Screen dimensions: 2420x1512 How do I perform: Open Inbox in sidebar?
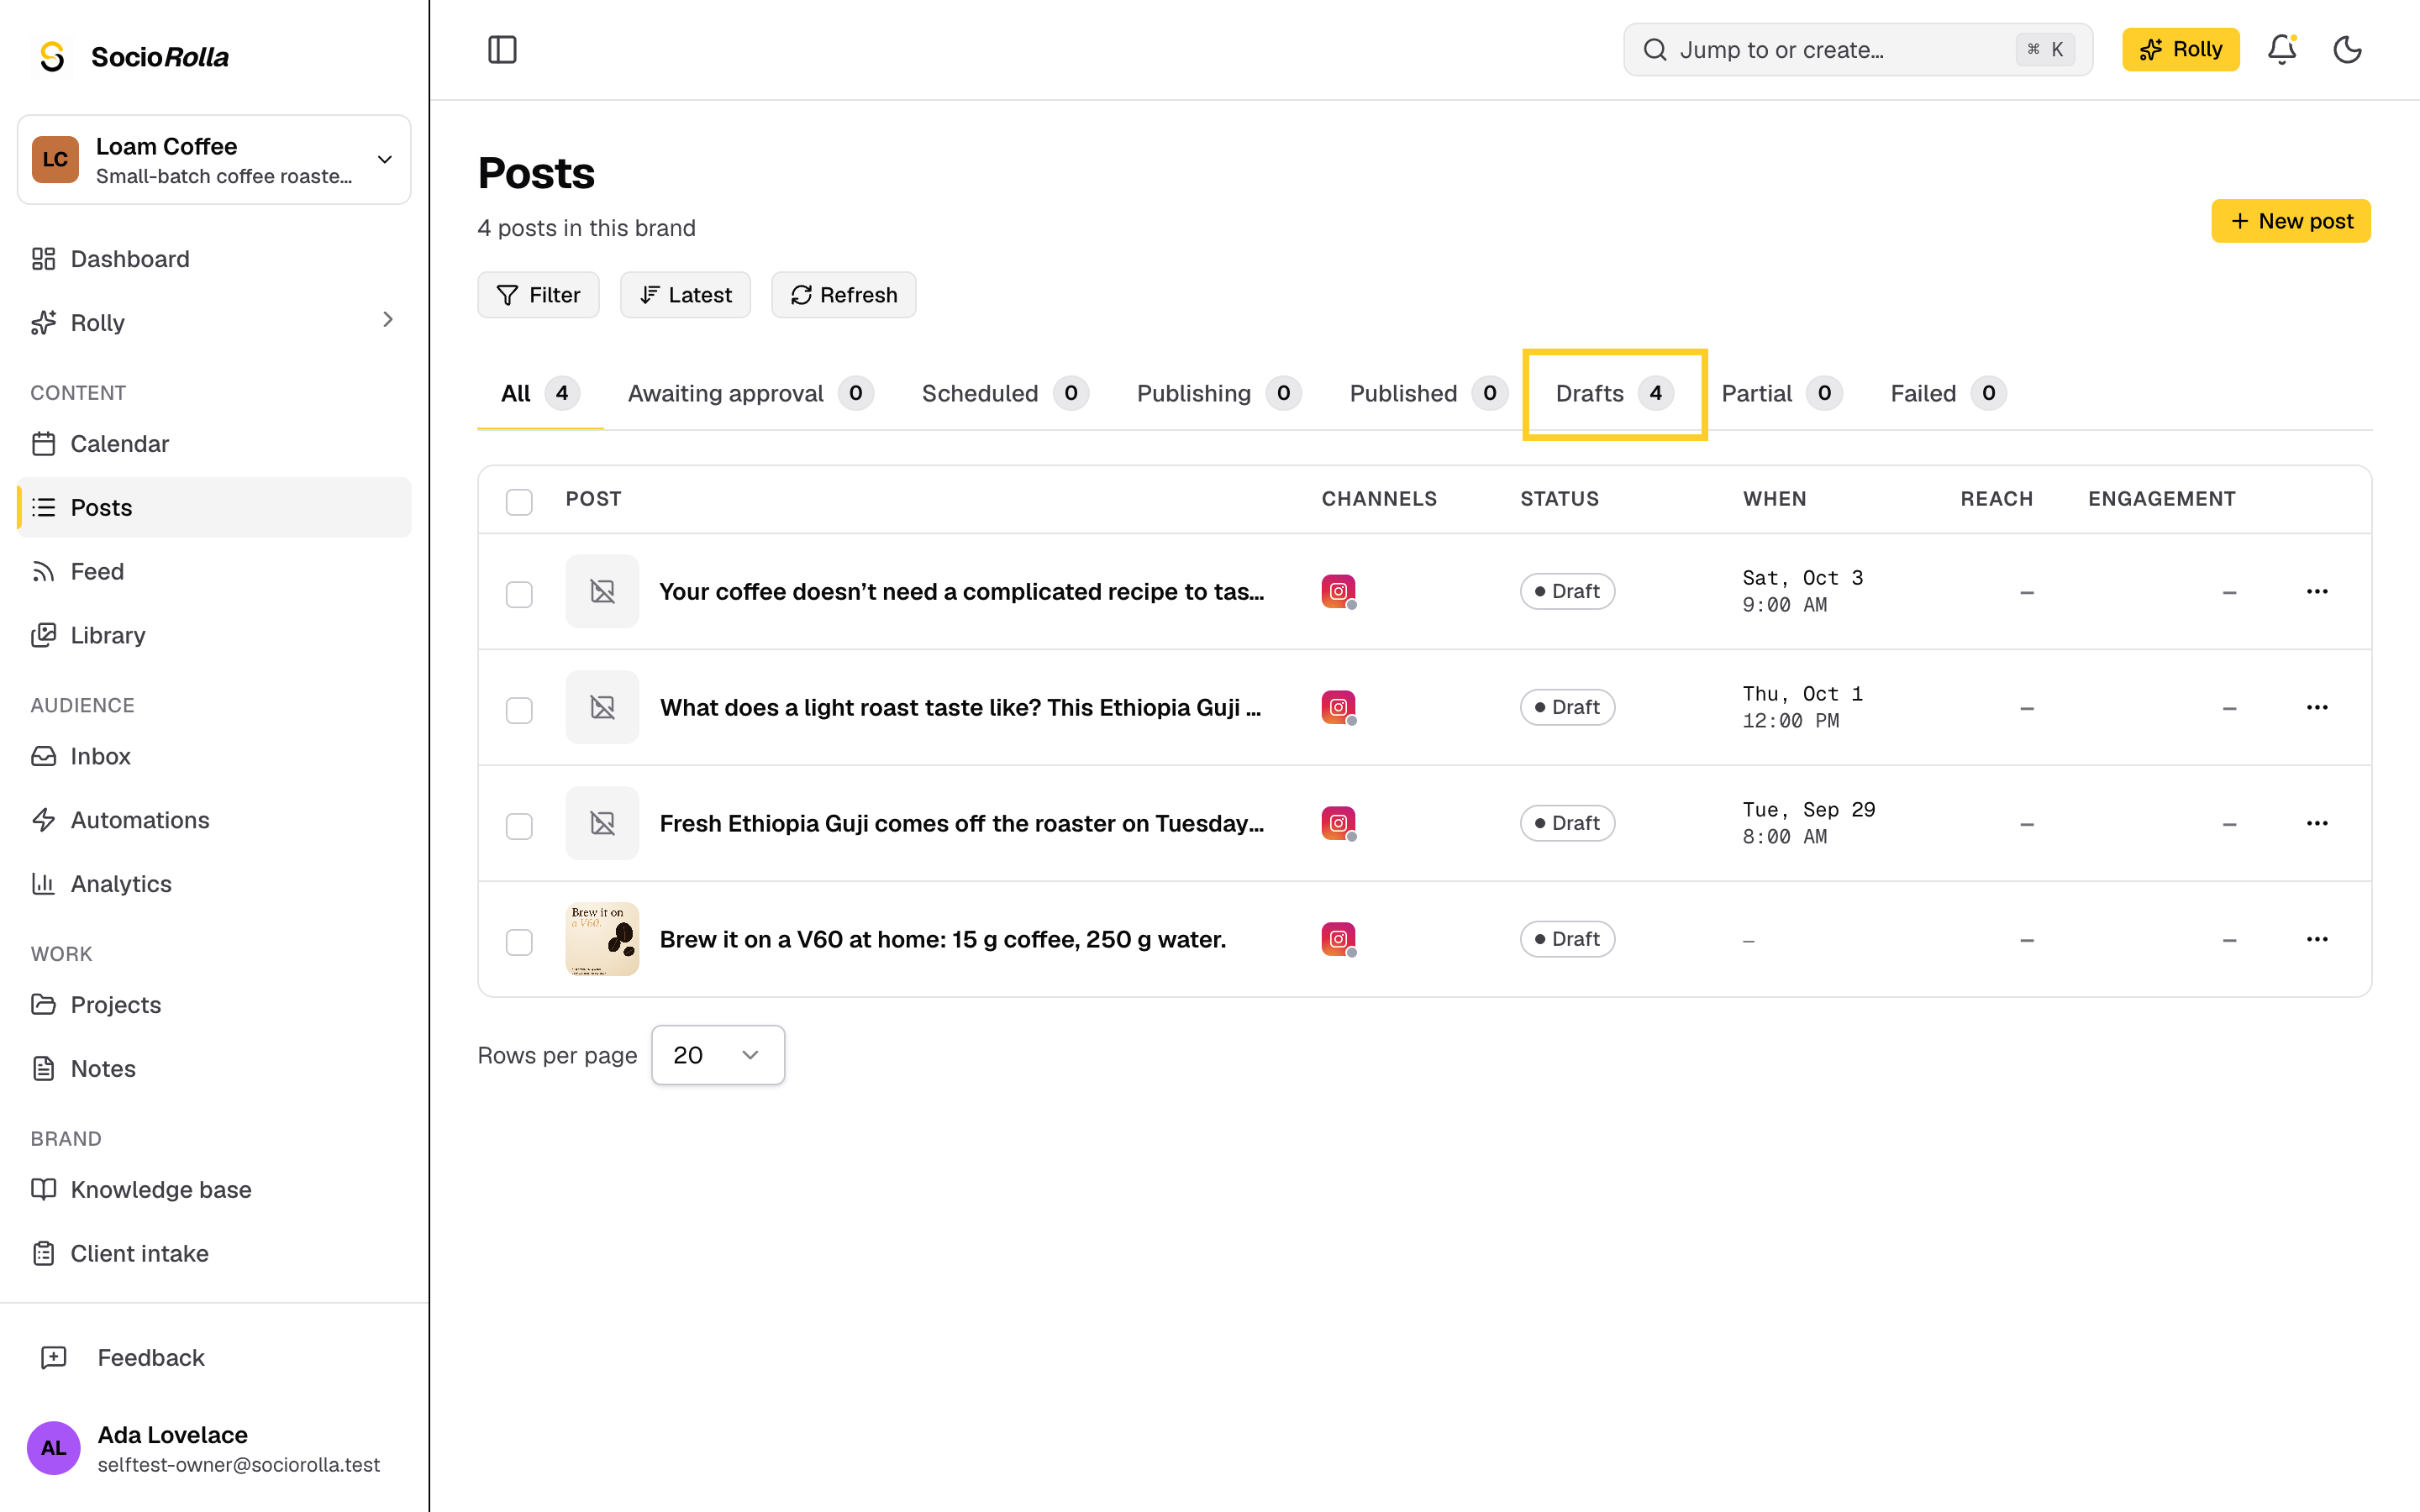[x=214, y=756]
